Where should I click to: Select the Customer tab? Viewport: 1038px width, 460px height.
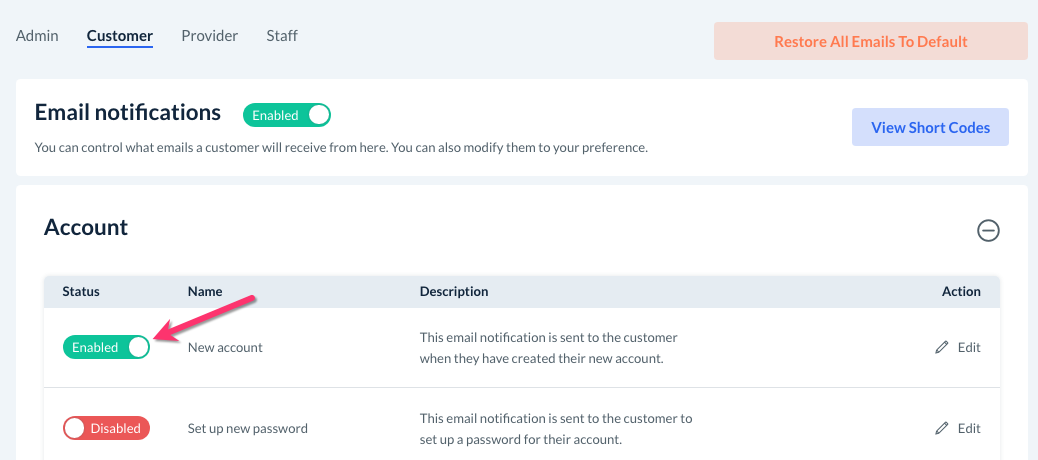tap(120, 36)
